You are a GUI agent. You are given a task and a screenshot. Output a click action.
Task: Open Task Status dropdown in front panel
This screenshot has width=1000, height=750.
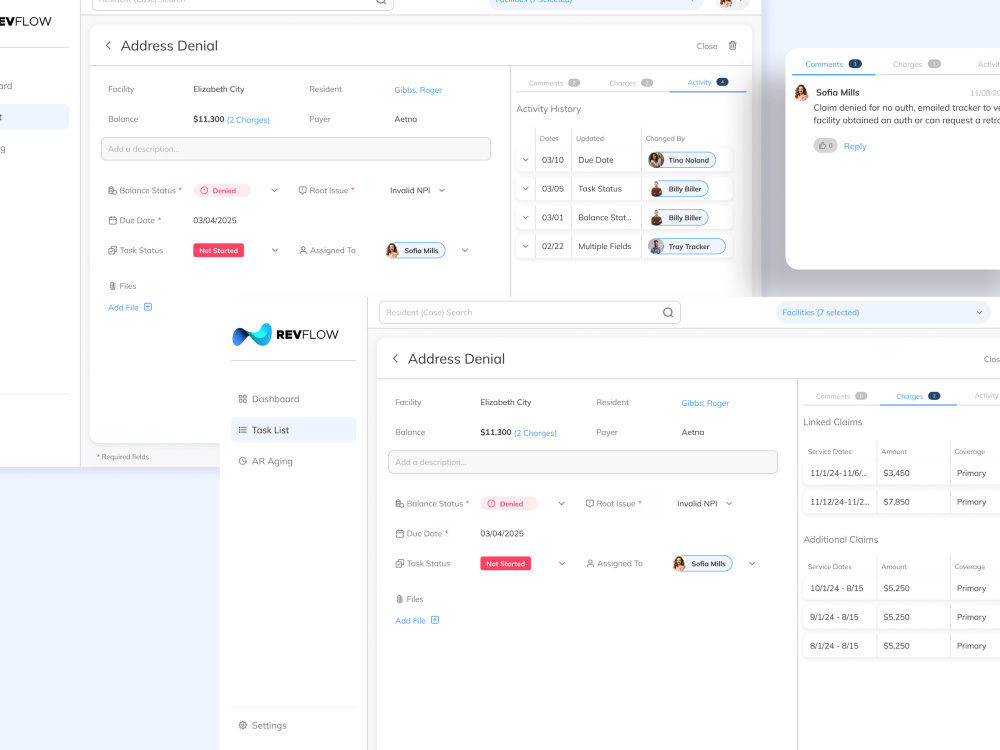[562, 563]
